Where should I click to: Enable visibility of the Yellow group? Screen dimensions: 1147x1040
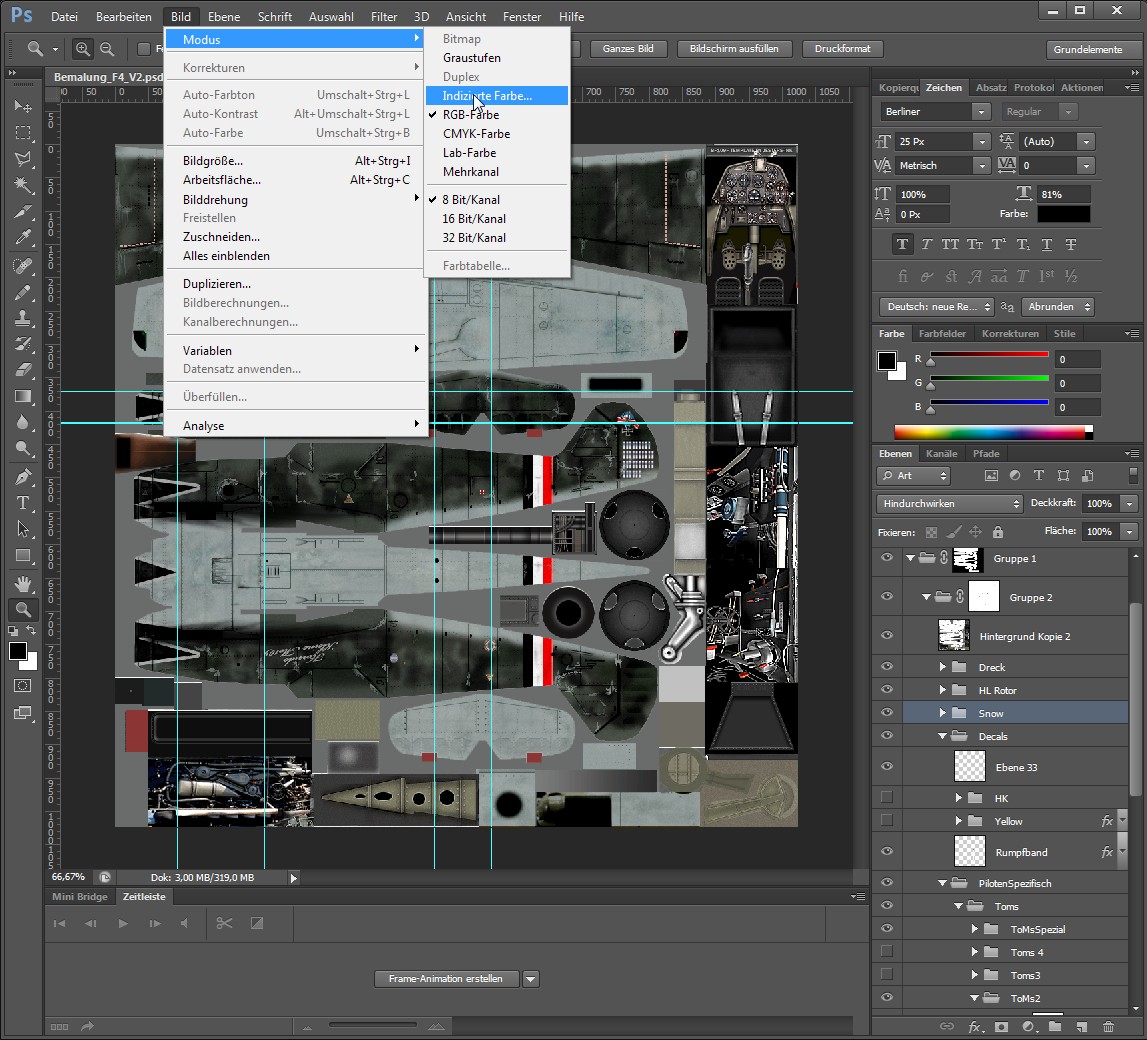[x=886, y=821]
